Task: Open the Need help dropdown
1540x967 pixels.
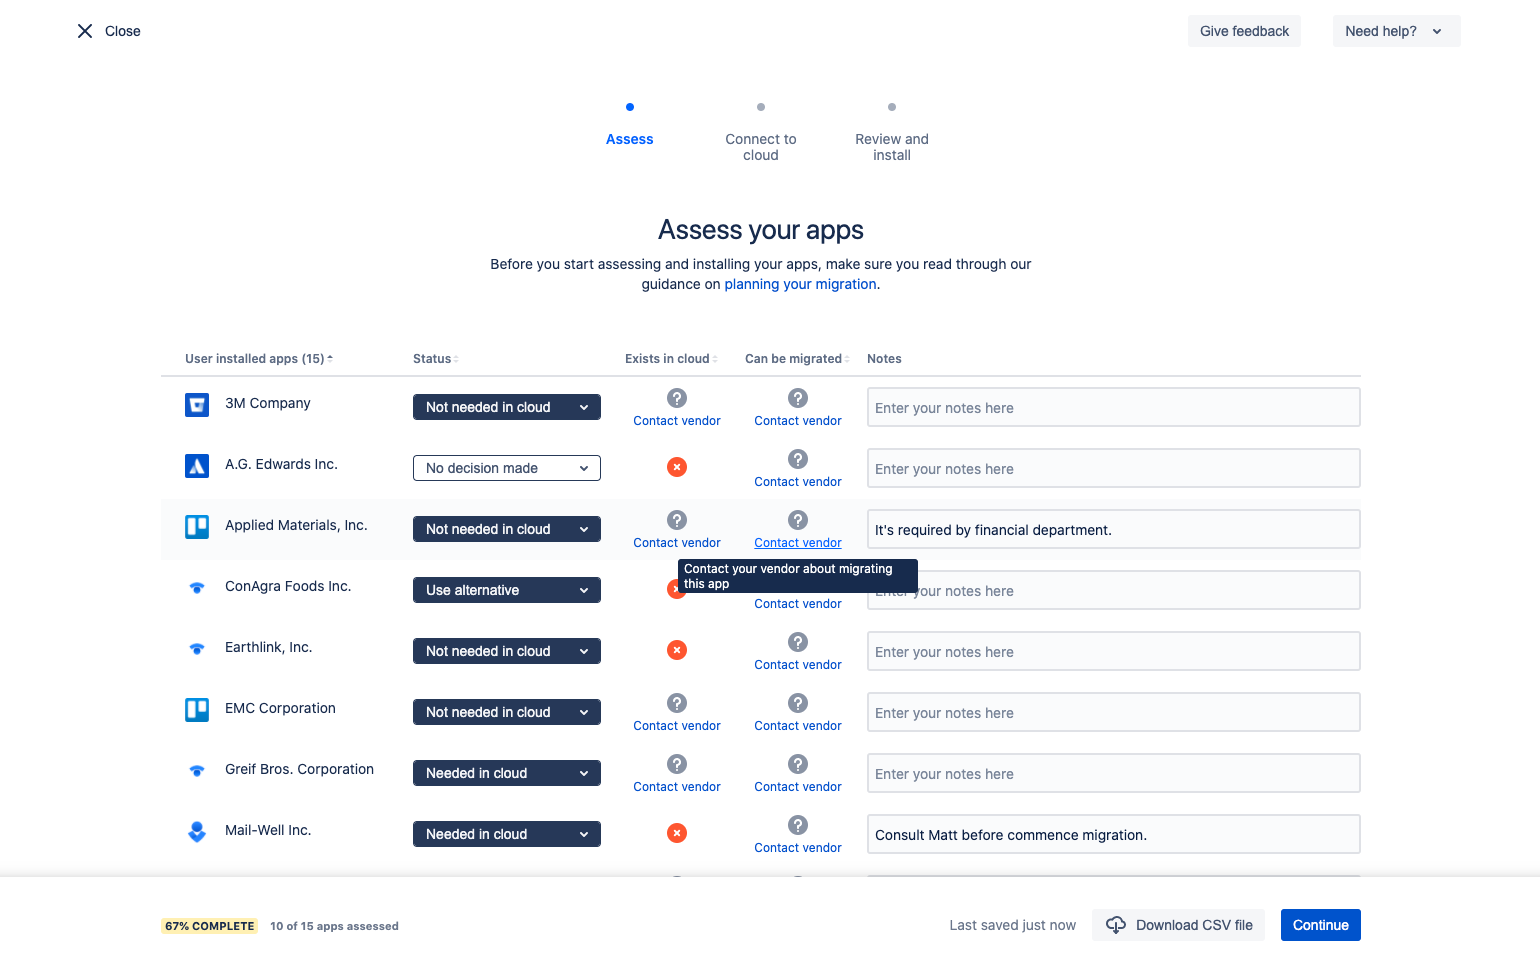Action: pos(1395,31)
